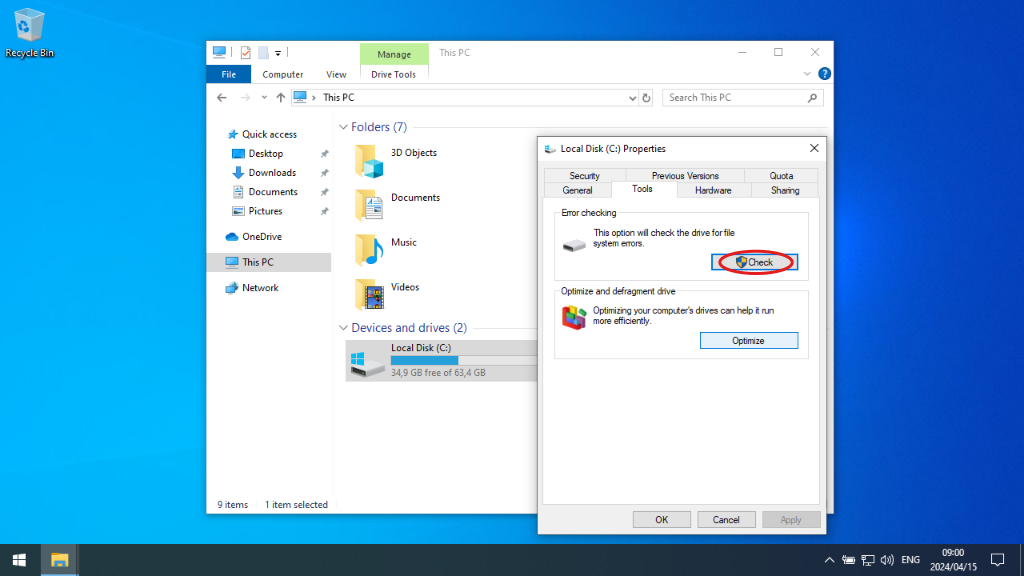Switch to the Hardware tab
Screen dimensions: 1024x576
[x=712, y=189]
